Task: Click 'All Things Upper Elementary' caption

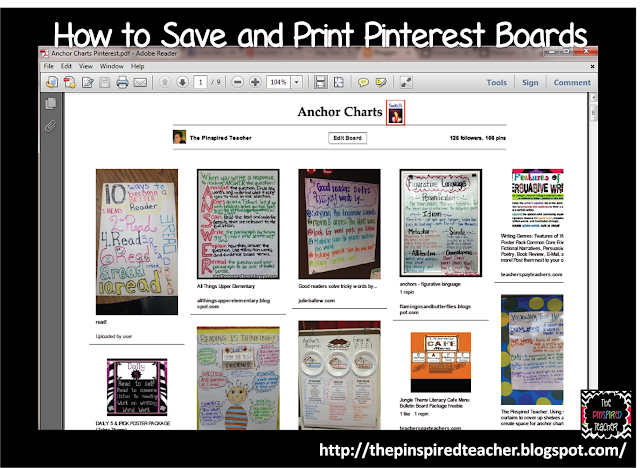Action: 226,286
